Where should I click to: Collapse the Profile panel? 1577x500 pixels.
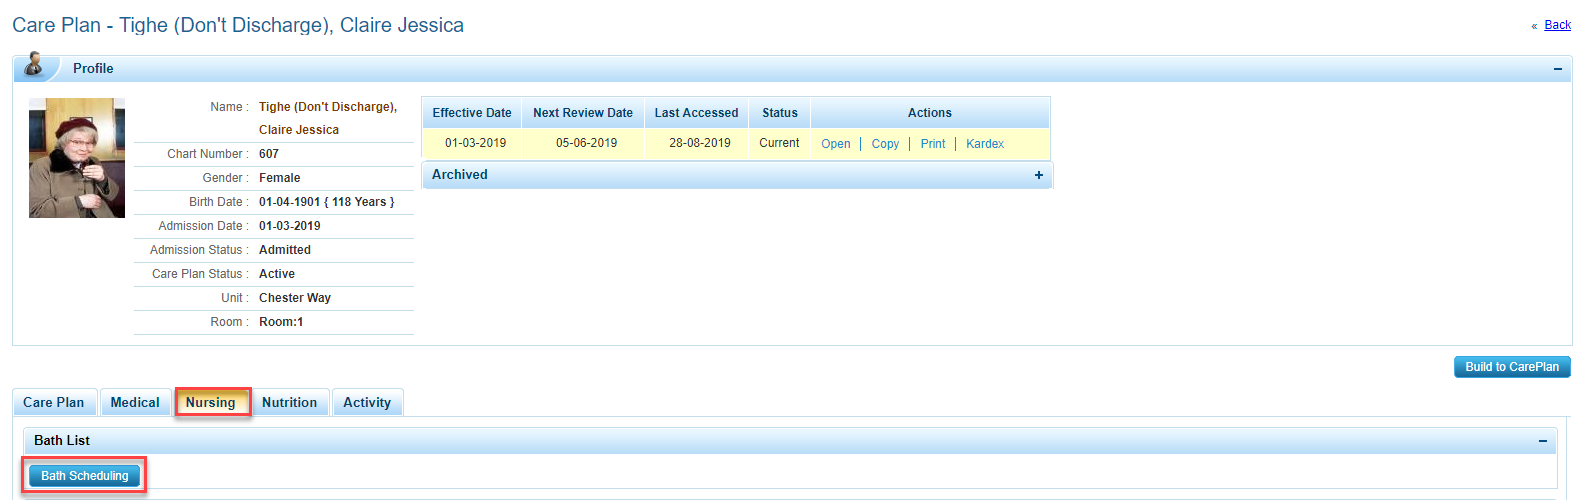(1557, 69)
